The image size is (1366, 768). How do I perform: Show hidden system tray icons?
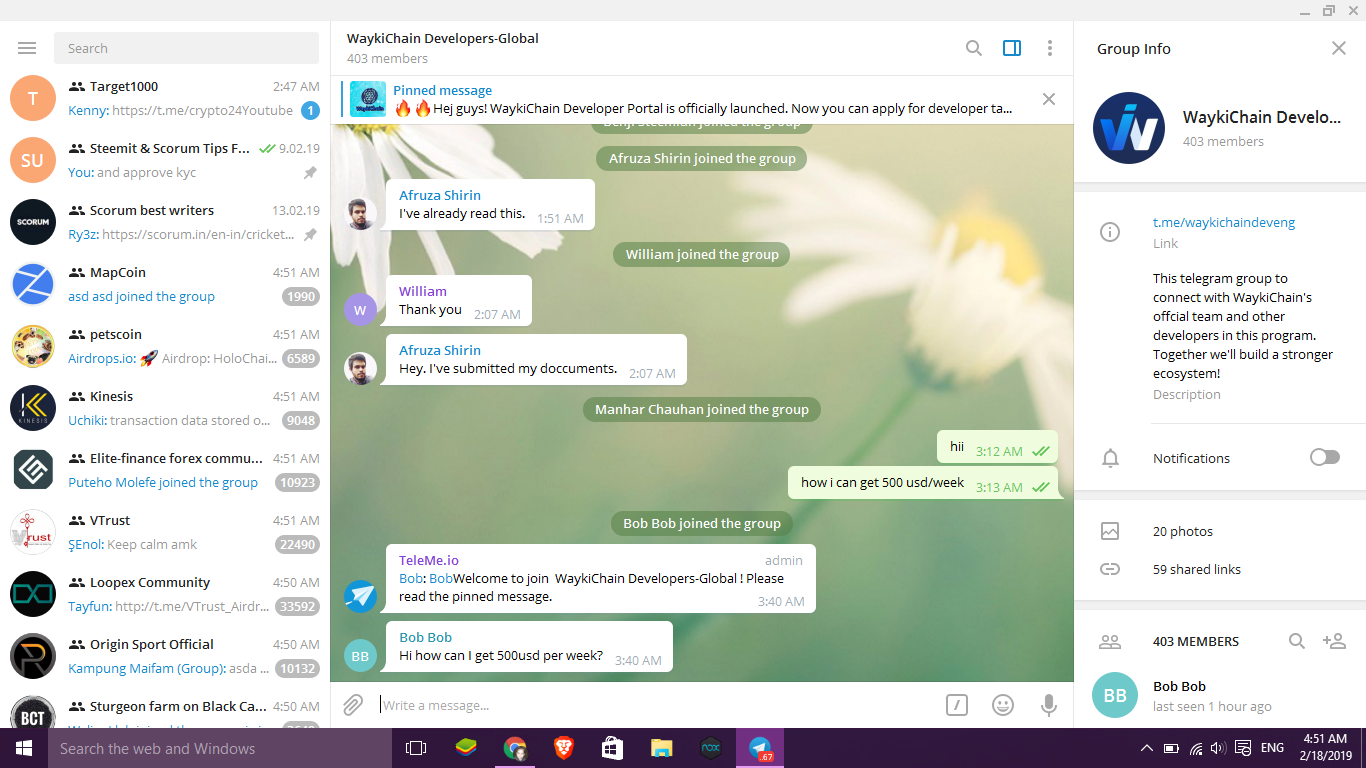click(x=1147, y=748)
